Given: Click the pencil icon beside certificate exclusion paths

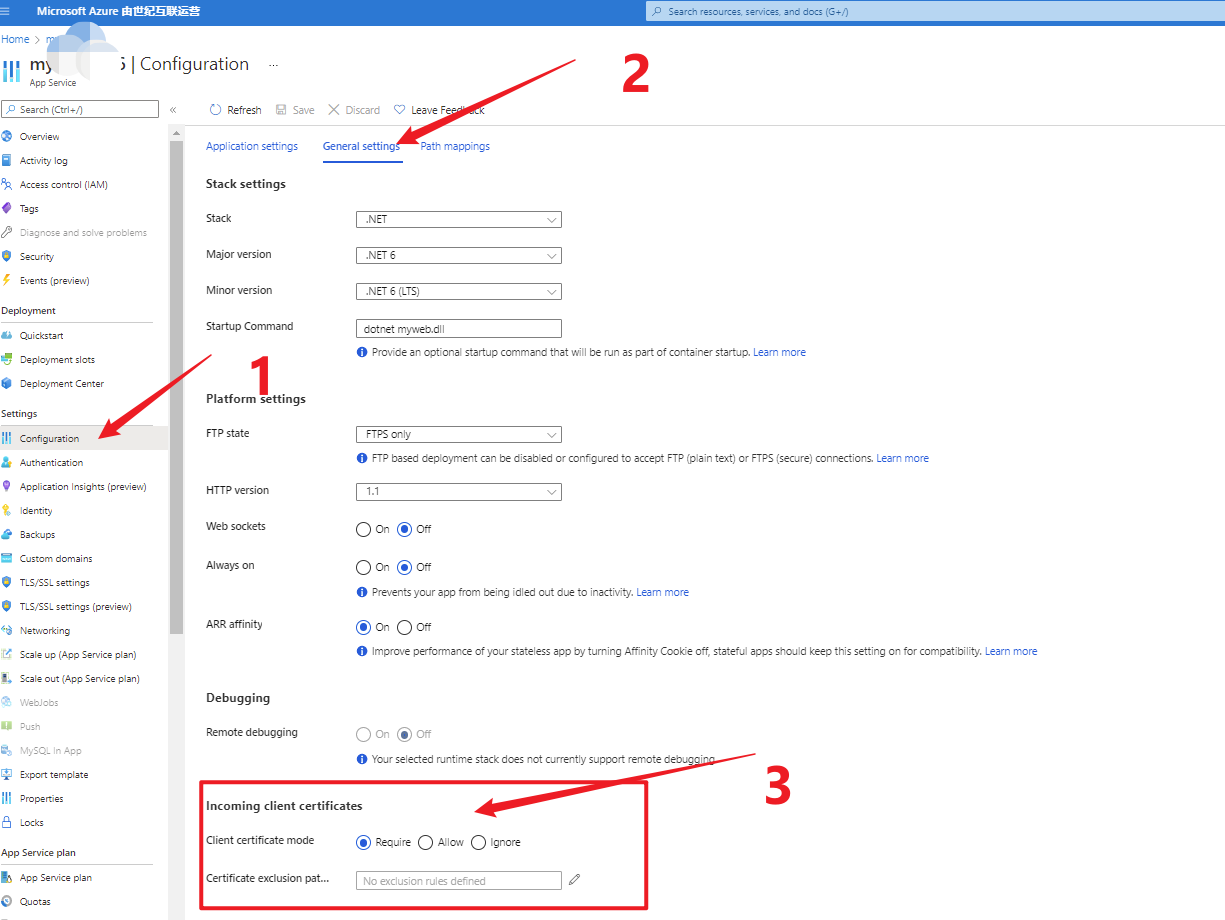Looking at the screenshot, I should tap(574, 880).
